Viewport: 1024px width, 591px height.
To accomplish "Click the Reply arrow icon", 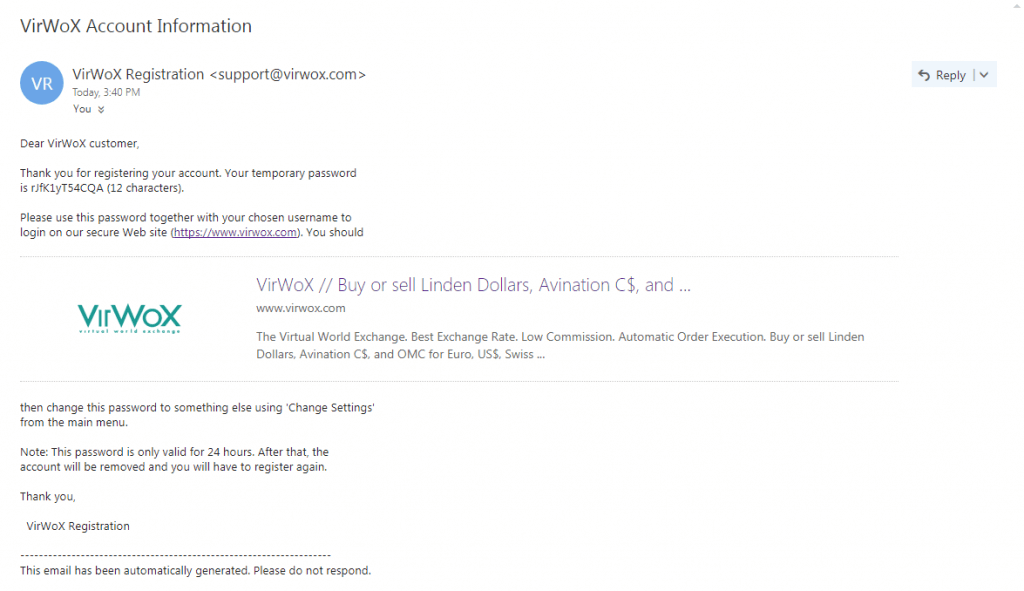I will coord(923,75).
